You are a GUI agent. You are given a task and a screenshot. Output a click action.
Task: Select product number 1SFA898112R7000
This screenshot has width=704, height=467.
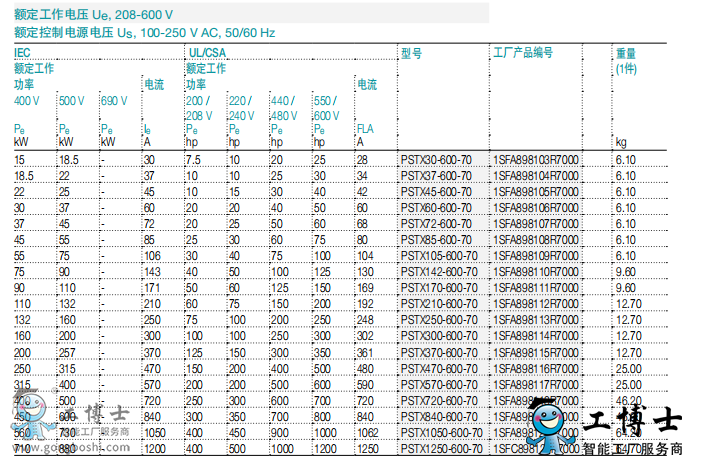point(536,304)
